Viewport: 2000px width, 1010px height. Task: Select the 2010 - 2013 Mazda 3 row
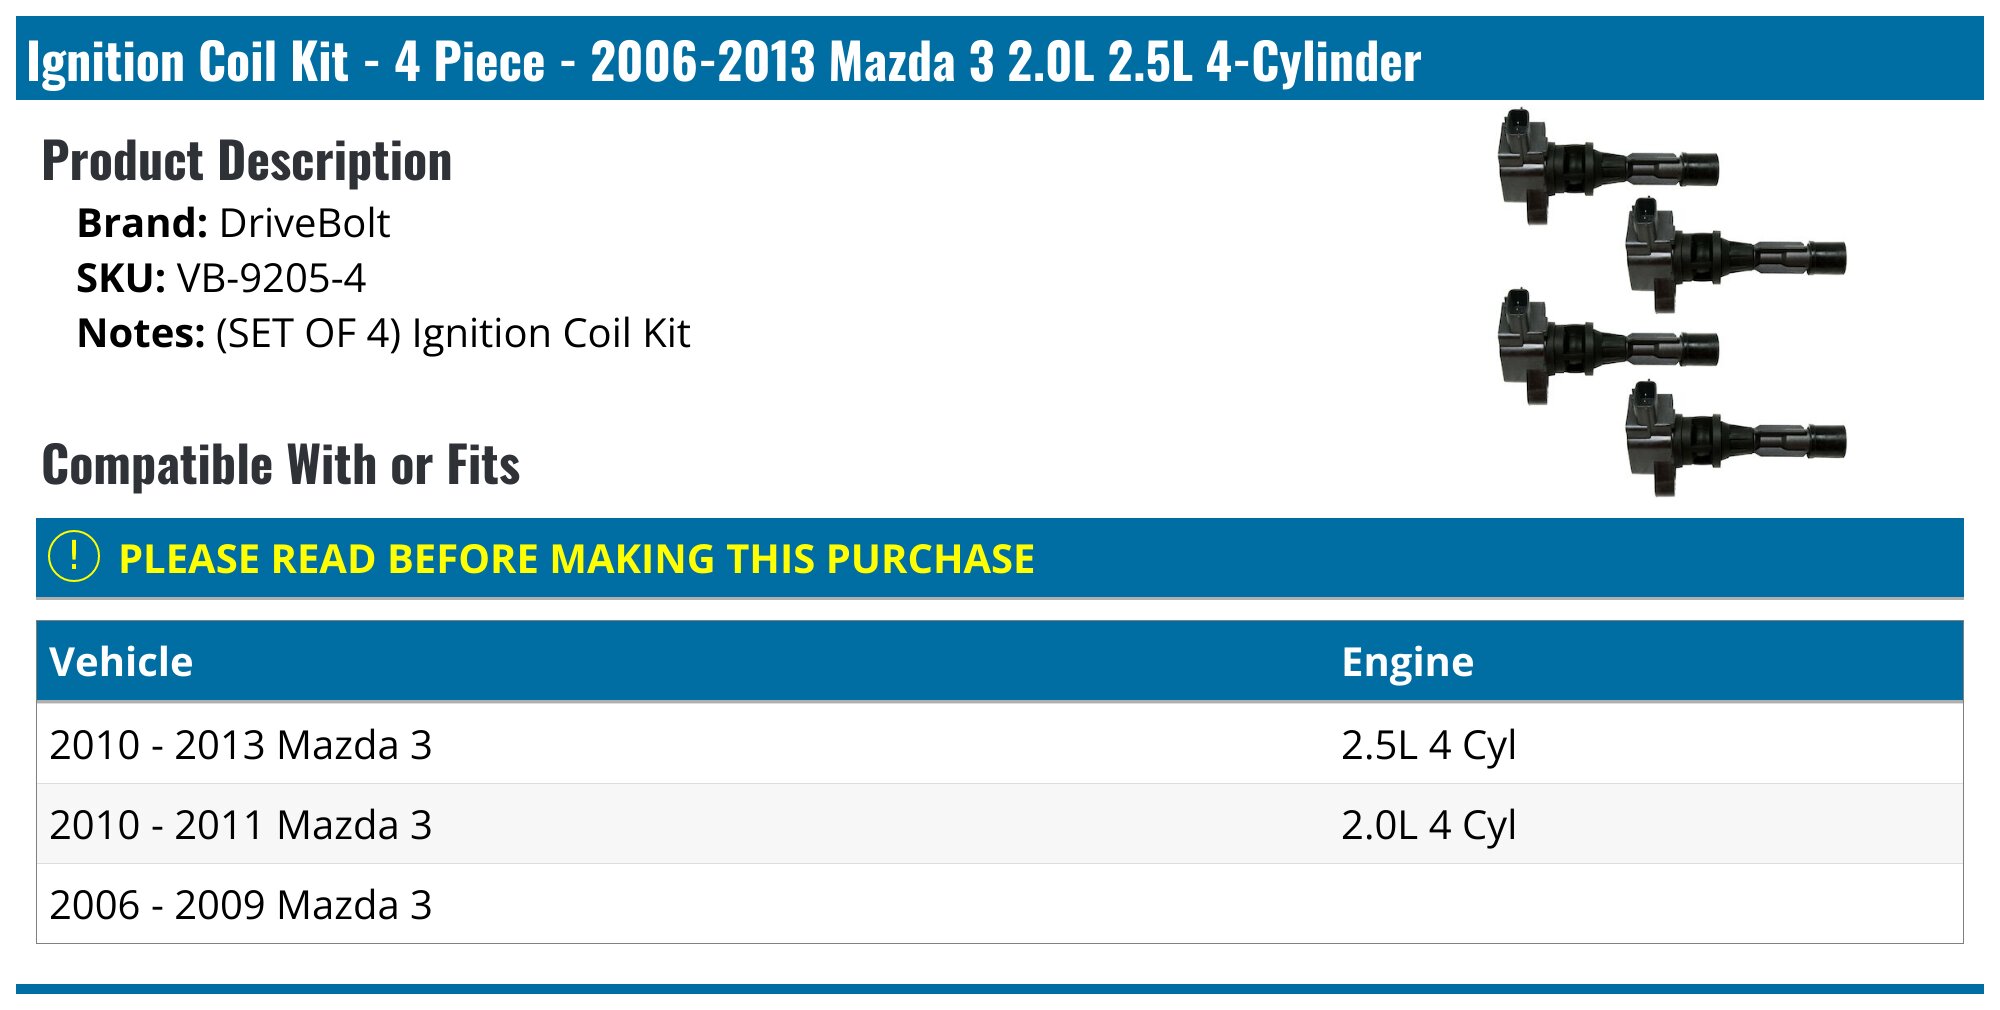point(241,745)
